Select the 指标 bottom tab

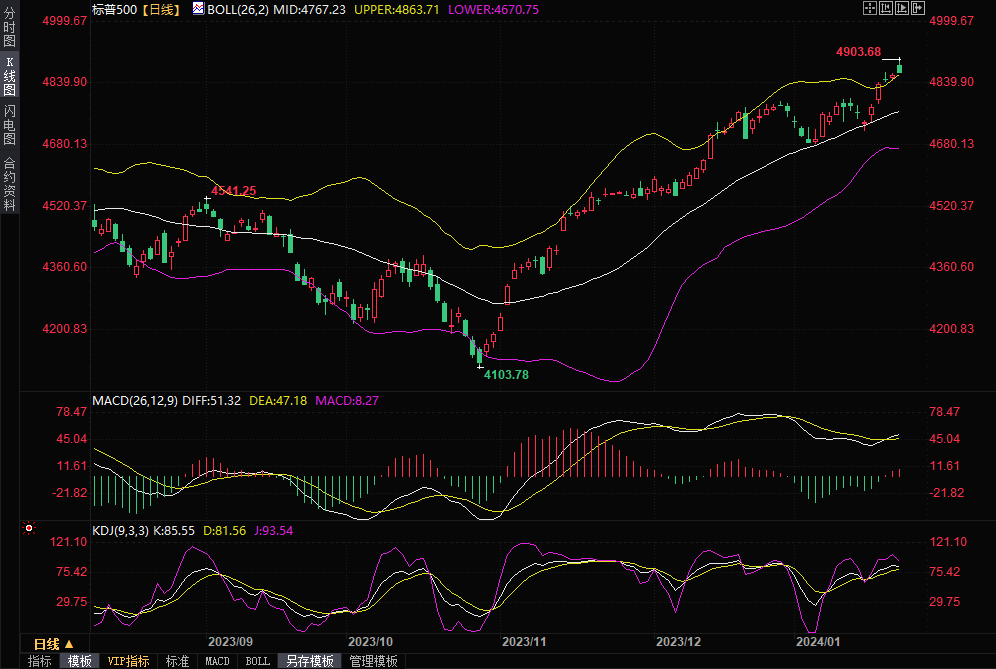39,661
